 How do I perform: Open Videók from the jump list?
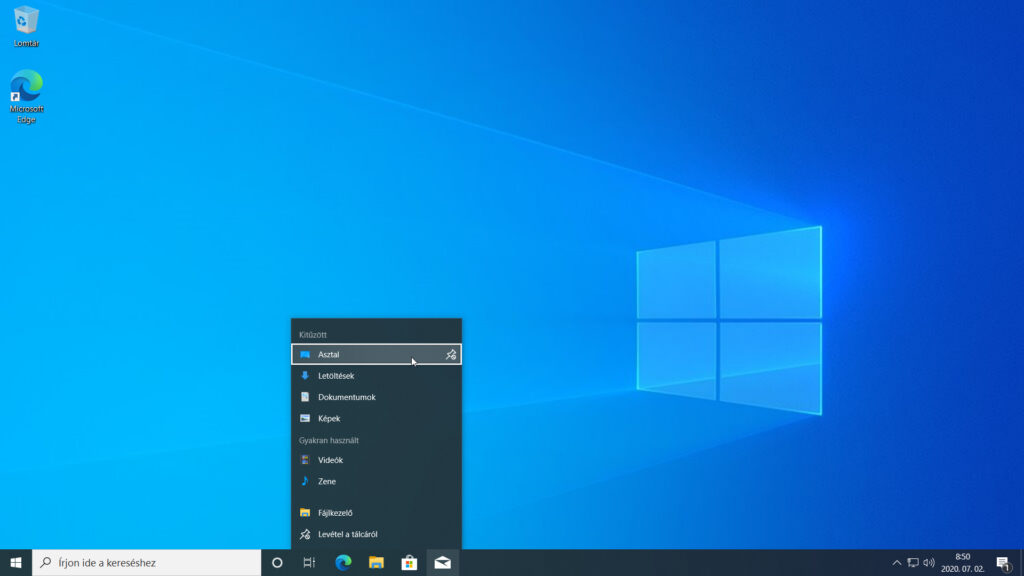(x=376, y=460)
